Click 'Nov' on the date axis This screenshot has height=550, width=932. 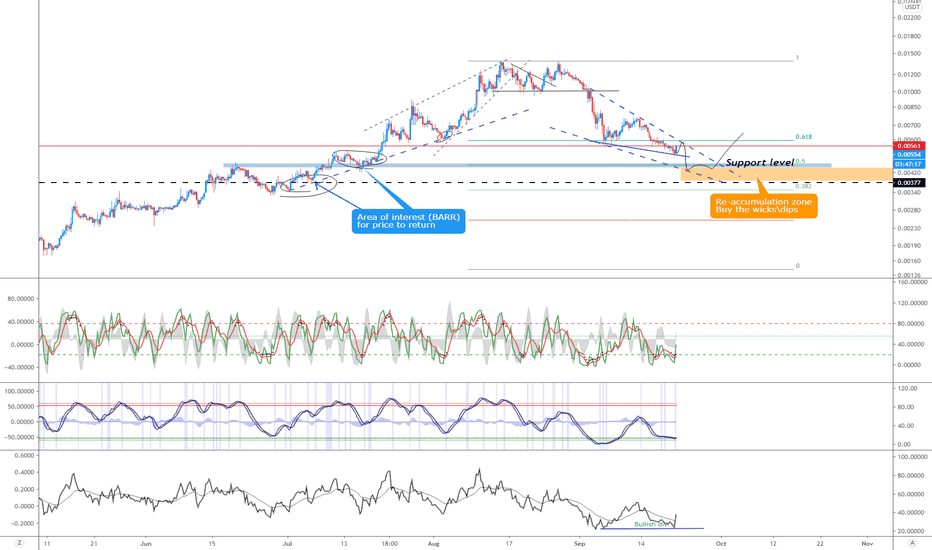(867, 543)
